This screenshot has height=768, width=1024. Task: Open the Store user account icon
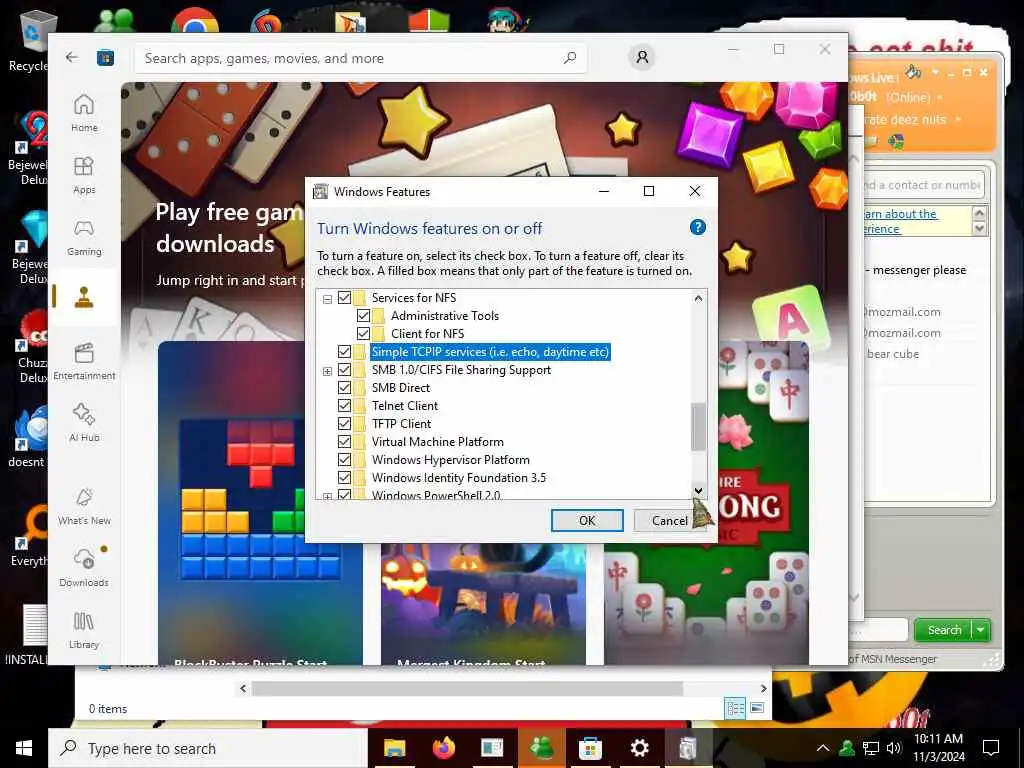(642, 57)
